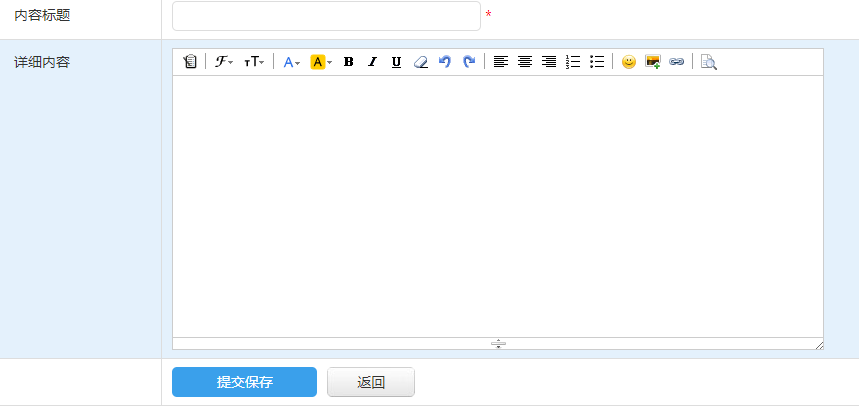Click the 返回 button

(371, 382)
